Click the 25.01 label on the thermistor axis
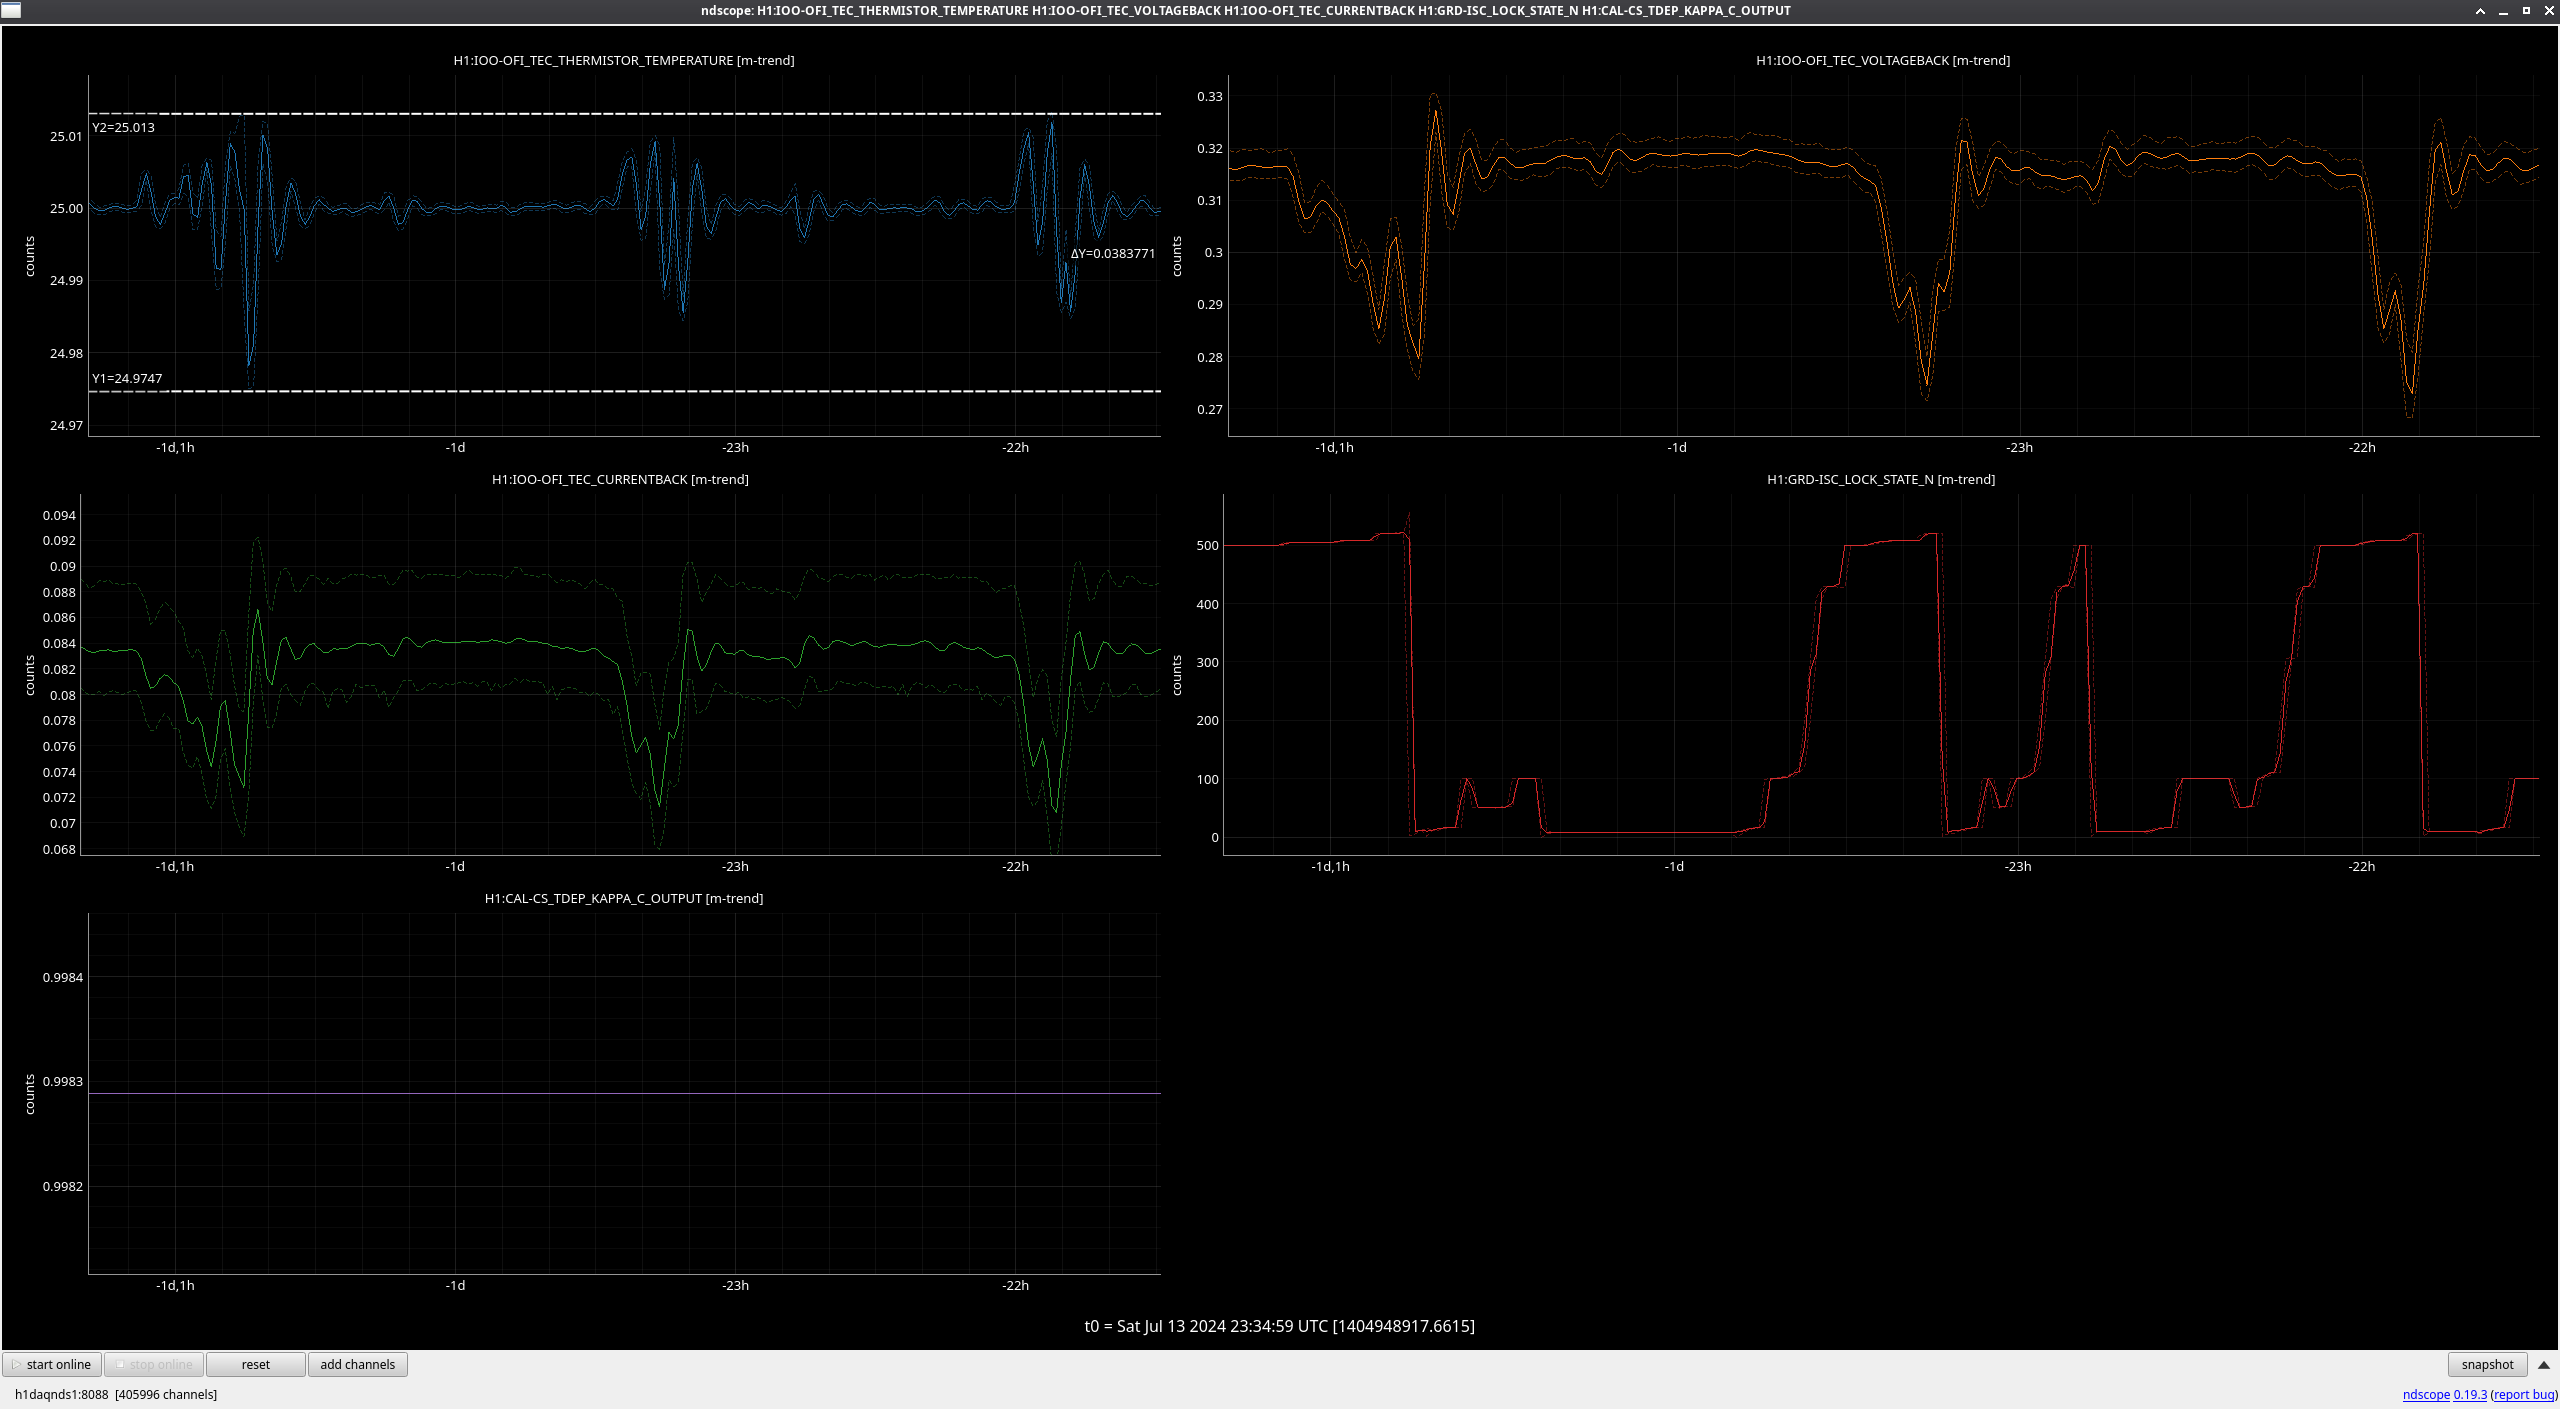The image size is (2560, 1409). click(67, 137)
